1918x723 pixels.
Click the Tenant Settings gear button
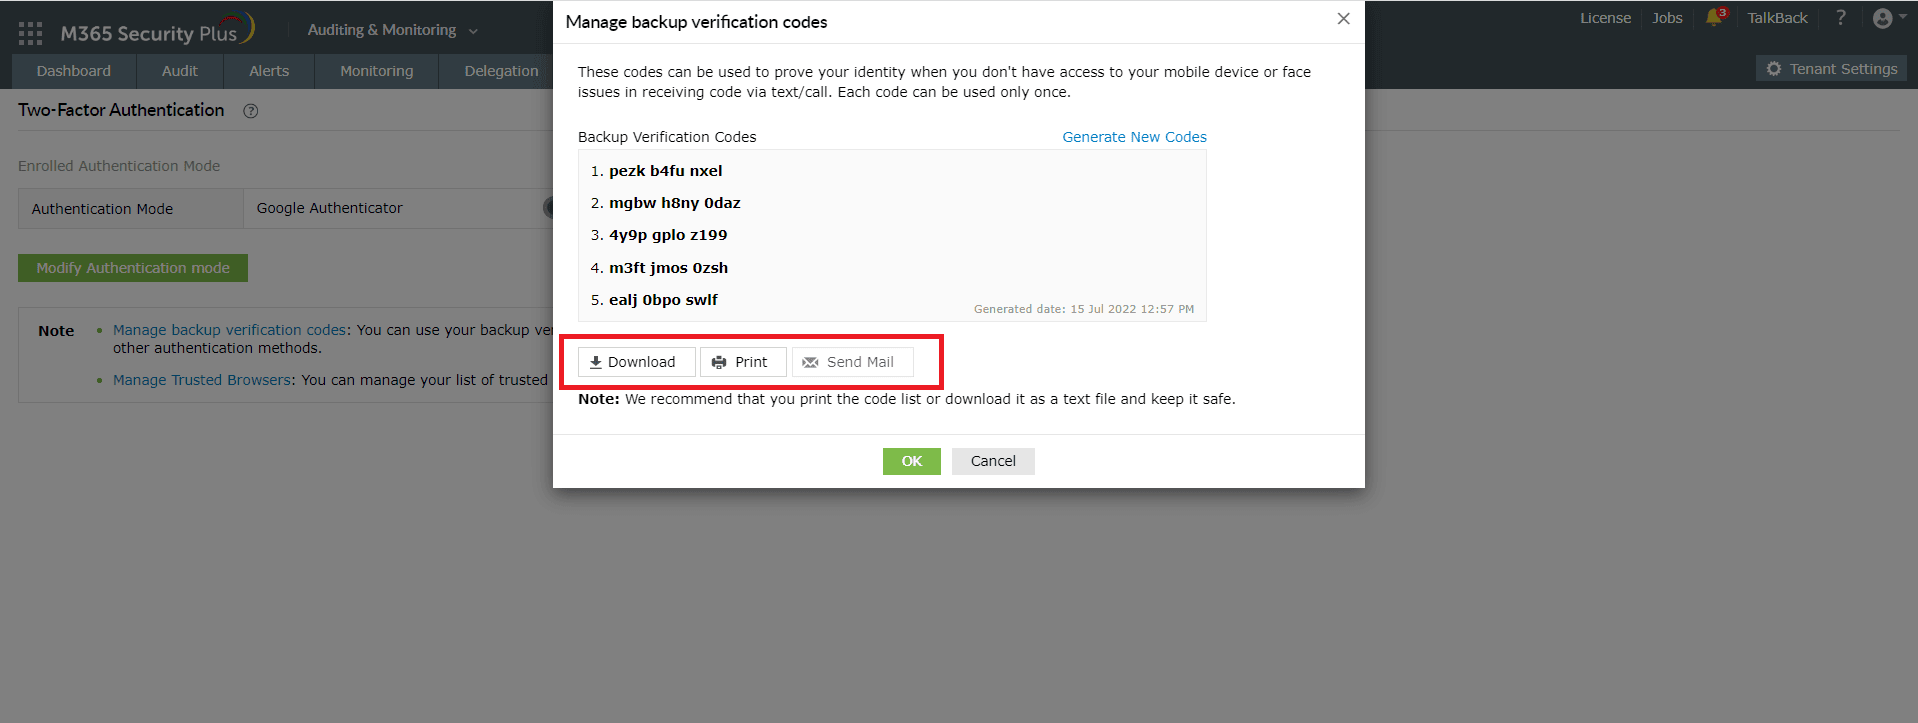[x=1832, y=69]
